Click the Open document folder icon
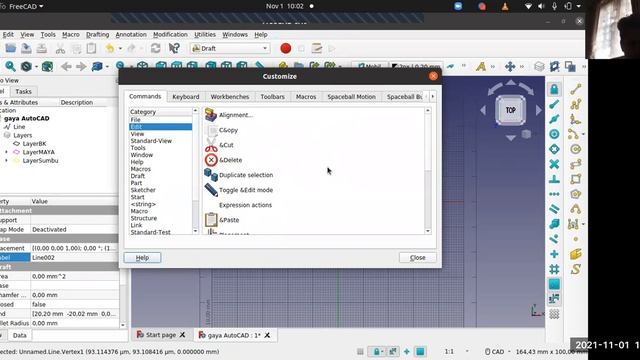Screen dimensions: 640x360 tap(11, 49)
